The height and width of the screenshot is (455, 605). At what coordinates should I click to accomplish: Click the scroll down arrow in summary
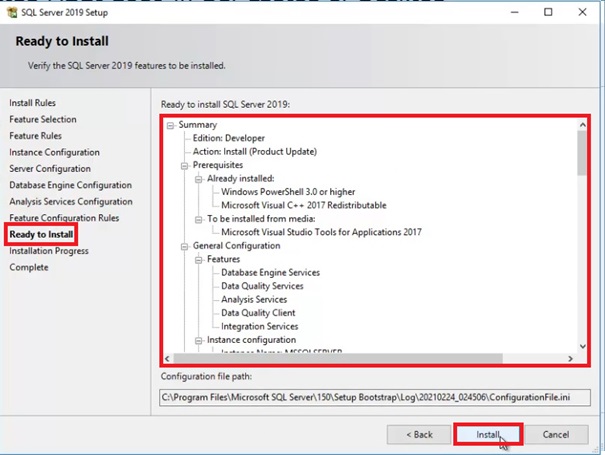582,346
